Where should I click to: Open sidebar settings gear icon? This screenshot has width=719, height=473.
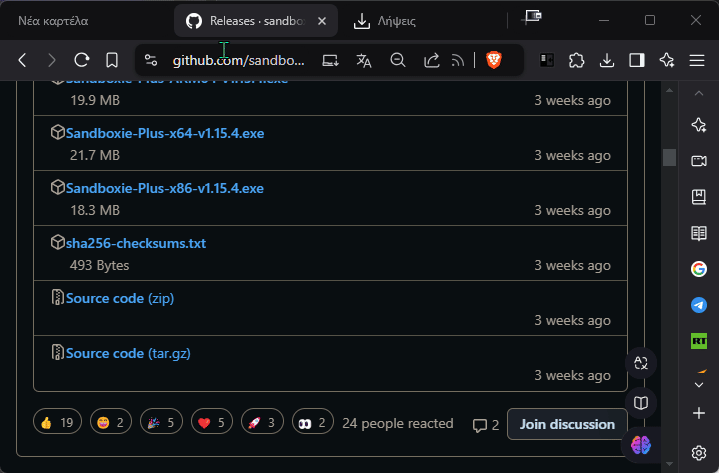coord(699,453)
